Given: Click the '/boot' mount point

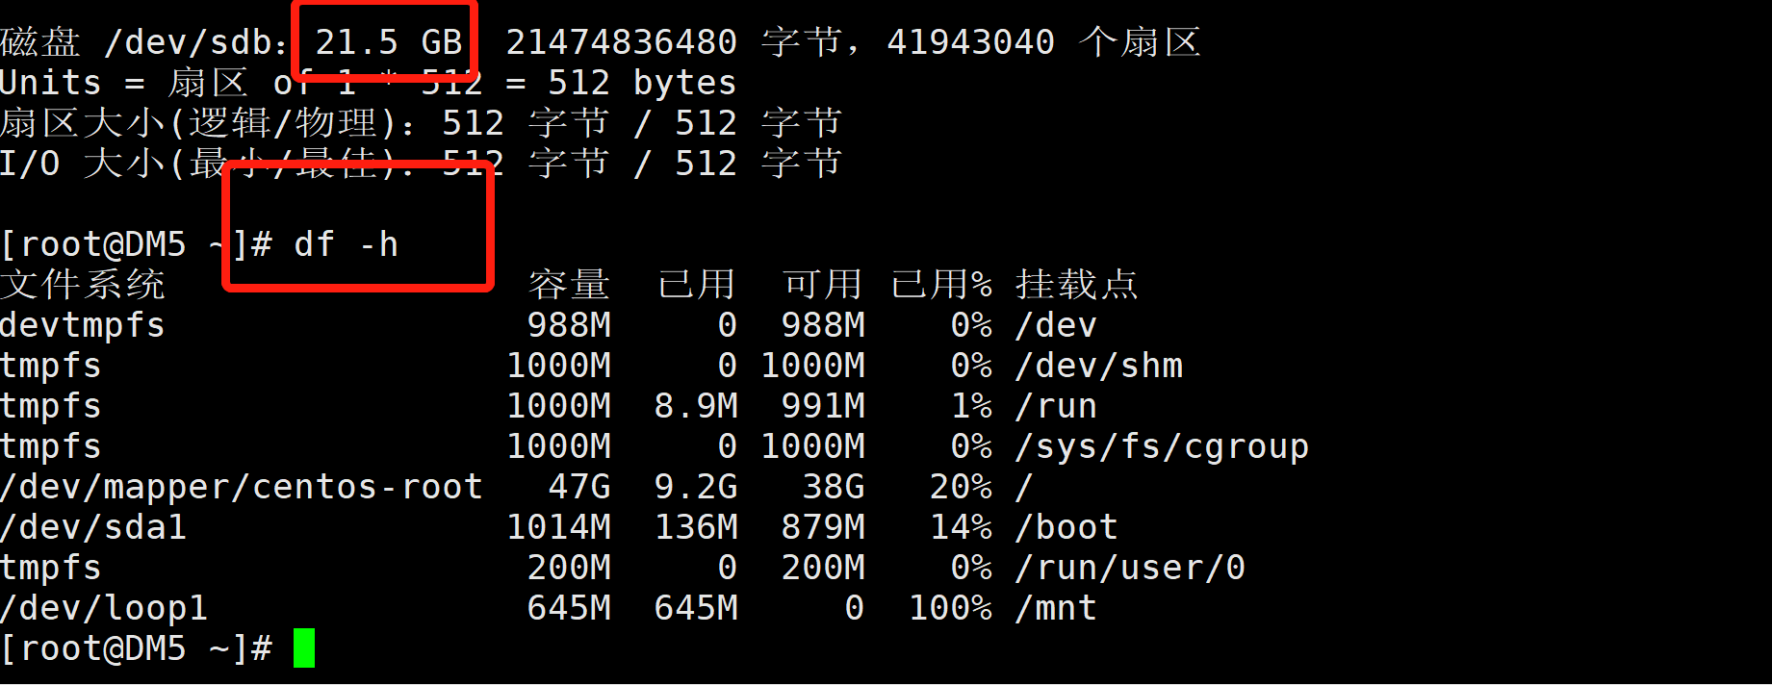Looking at the screenshot, I should point(1066,528).
